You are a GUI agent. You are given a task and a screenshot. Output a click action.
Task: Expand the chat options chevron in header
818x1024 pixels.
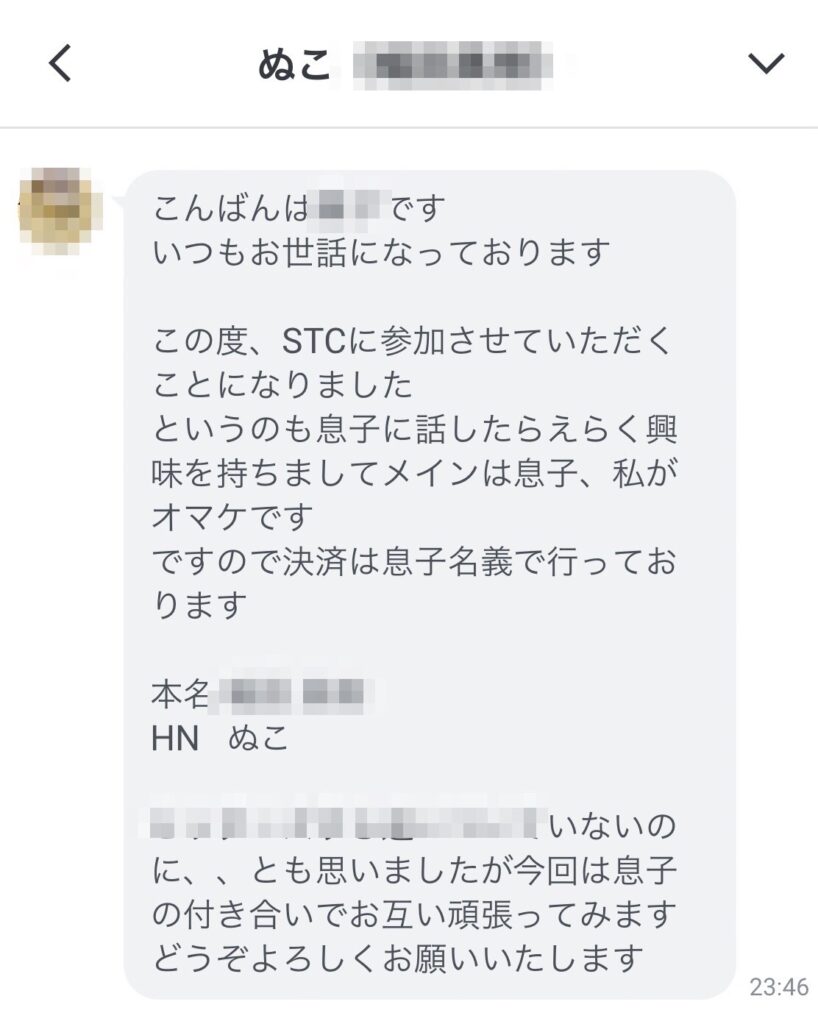[x=765, y=63]
